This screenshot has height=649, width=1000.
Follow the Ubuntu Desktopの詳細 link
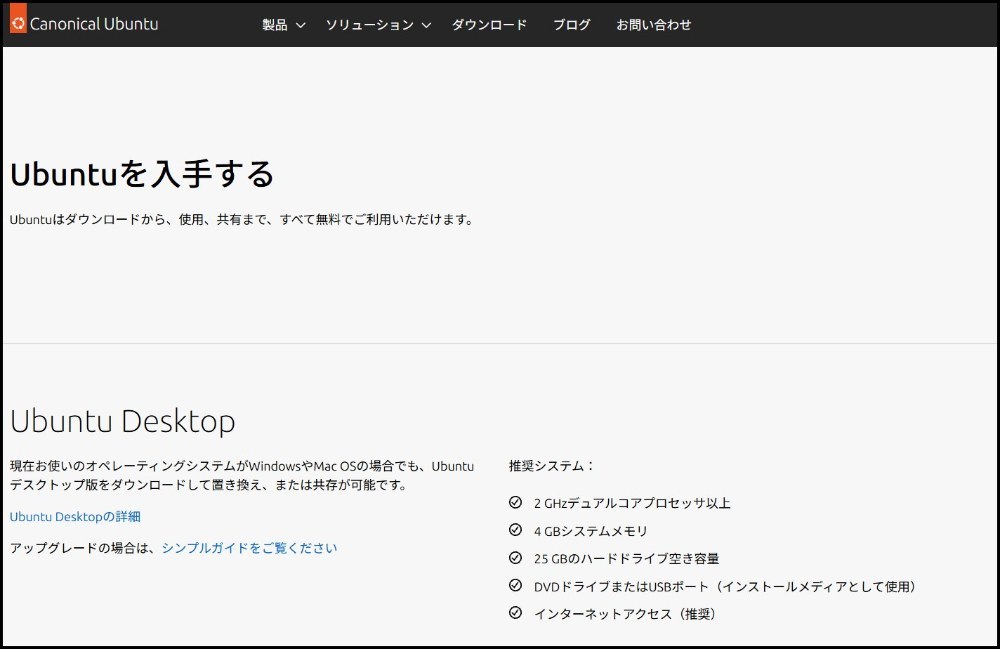pos(75,516)
